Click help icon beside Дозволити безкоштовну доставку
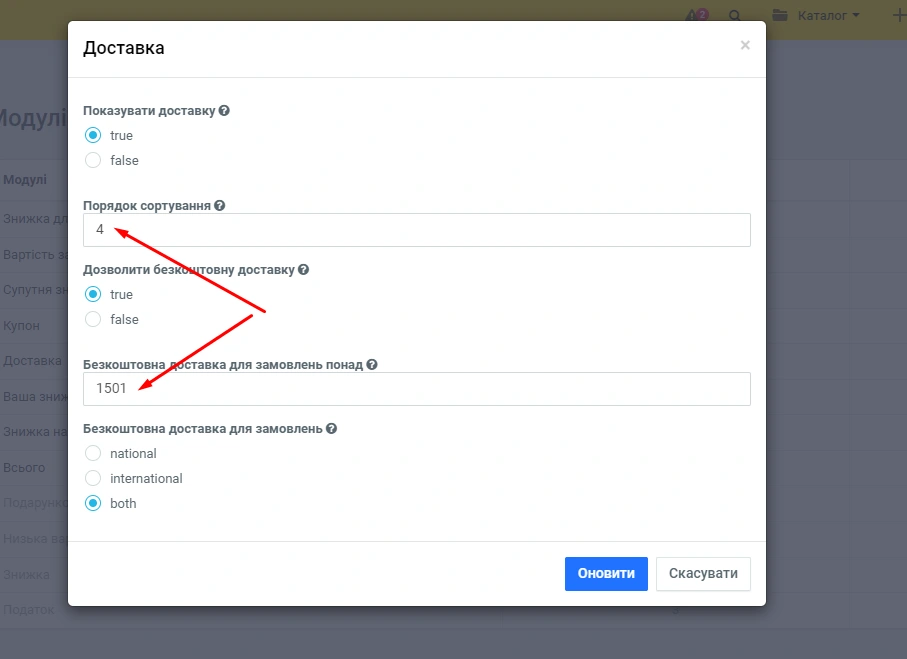The height and width of the screenshot is (659, 907). tap(304, 270)
